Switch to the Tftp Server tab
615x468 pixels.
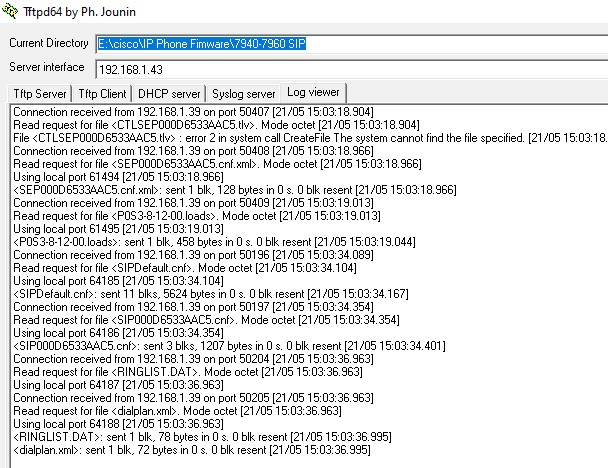36,93
